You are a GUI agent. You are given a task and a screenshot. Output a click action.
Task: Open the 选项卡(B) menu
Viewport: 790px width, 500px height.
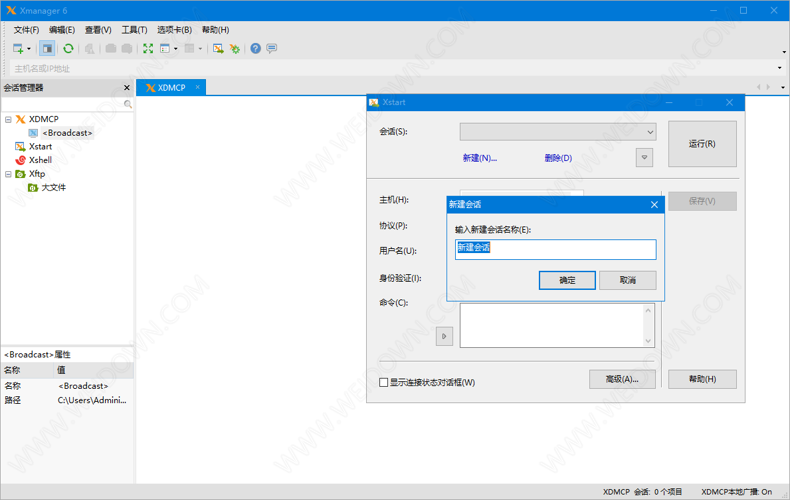(x=174, y=30)
